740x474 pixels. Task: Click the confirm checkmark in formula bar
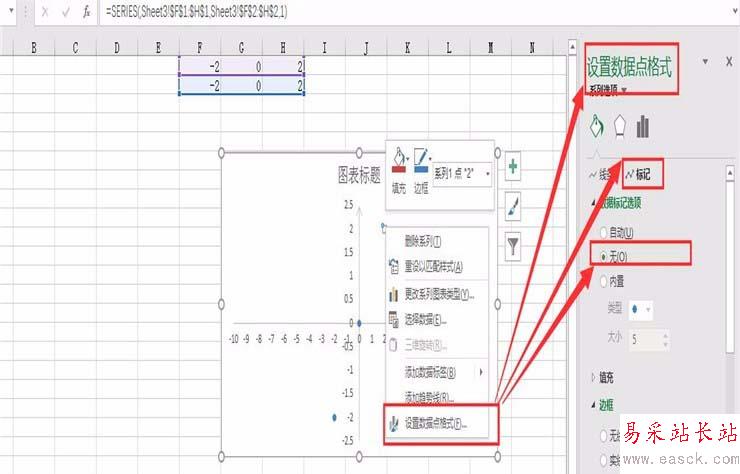tap(66, 12)
